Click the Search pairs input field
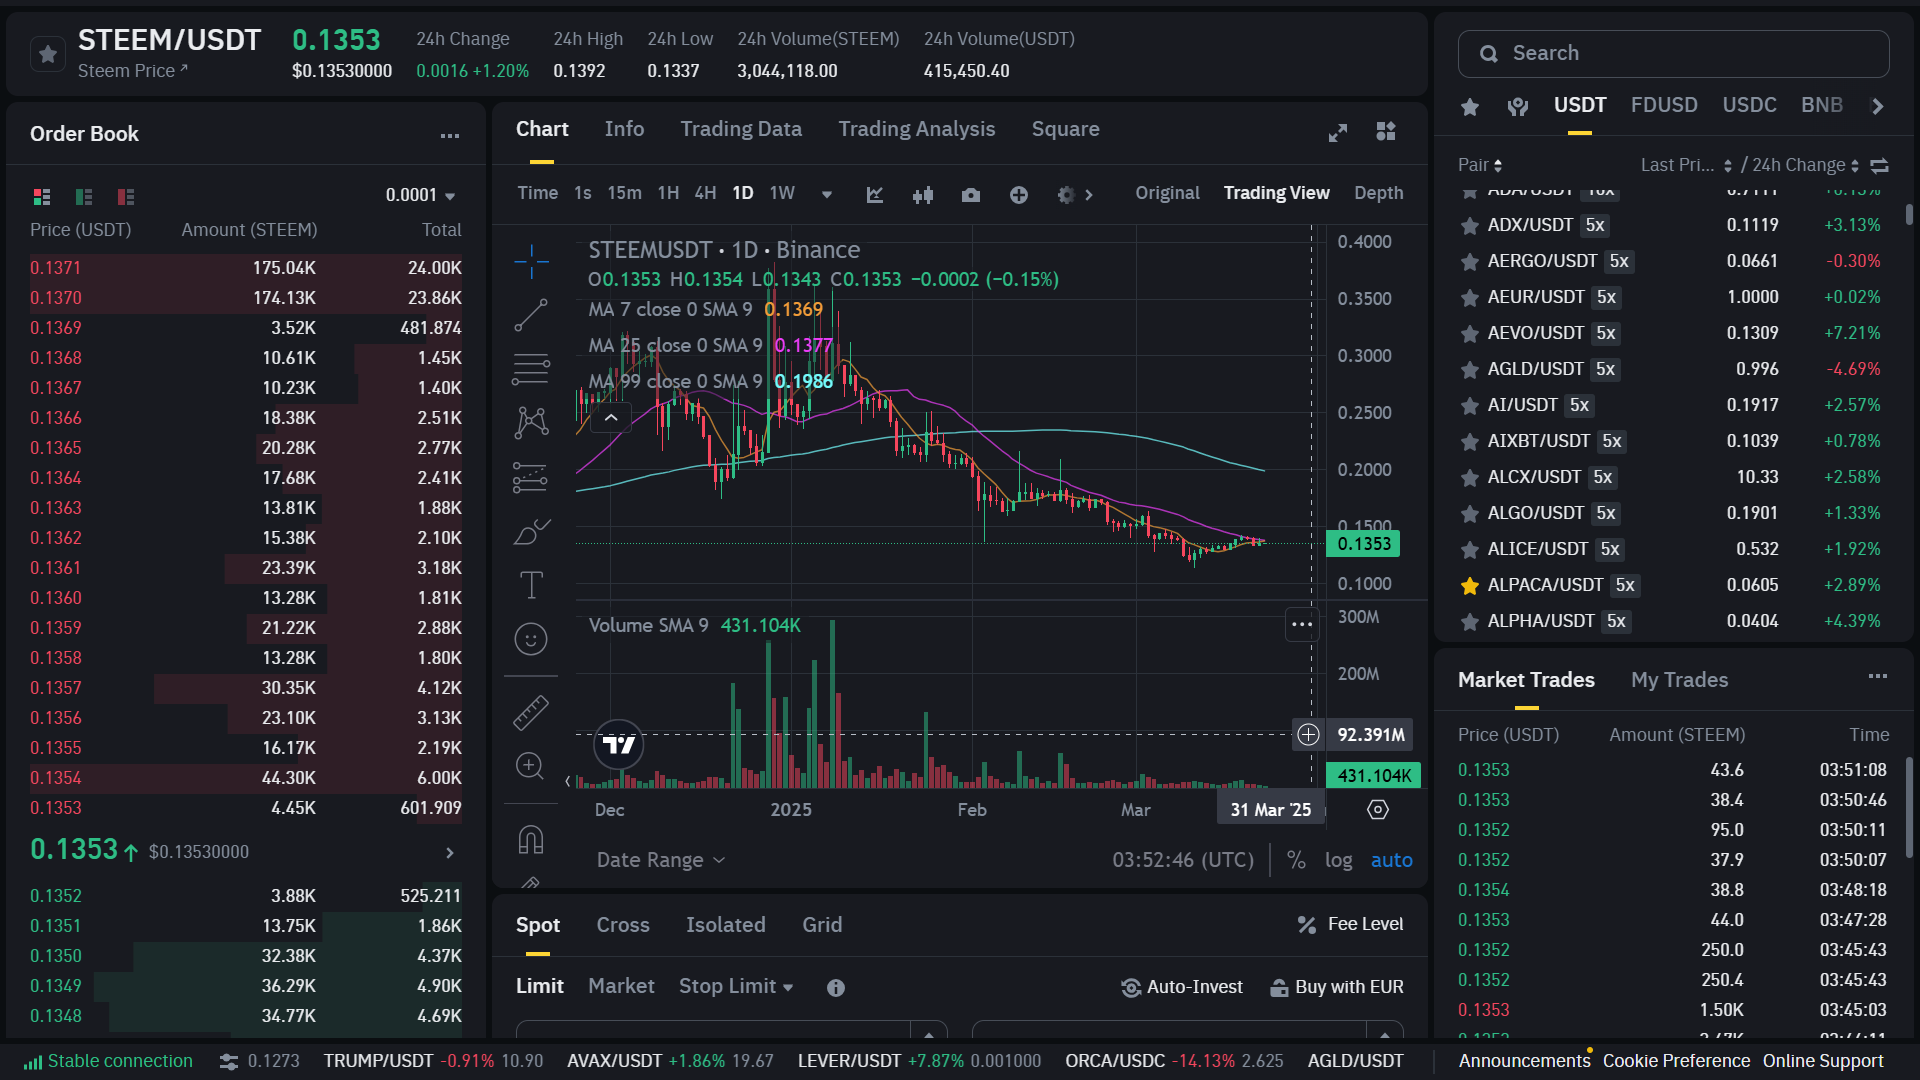Viewport: 1920px width, 1080px height. click(1673, 54)
